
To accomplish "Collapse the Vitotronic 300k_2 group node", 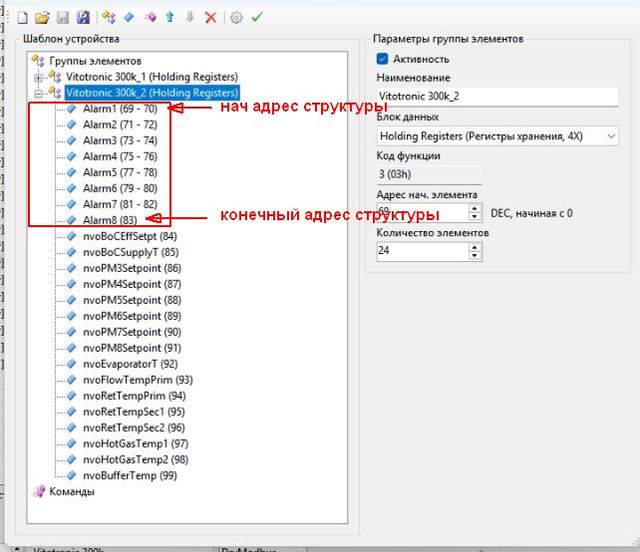I will pos(38,93).
